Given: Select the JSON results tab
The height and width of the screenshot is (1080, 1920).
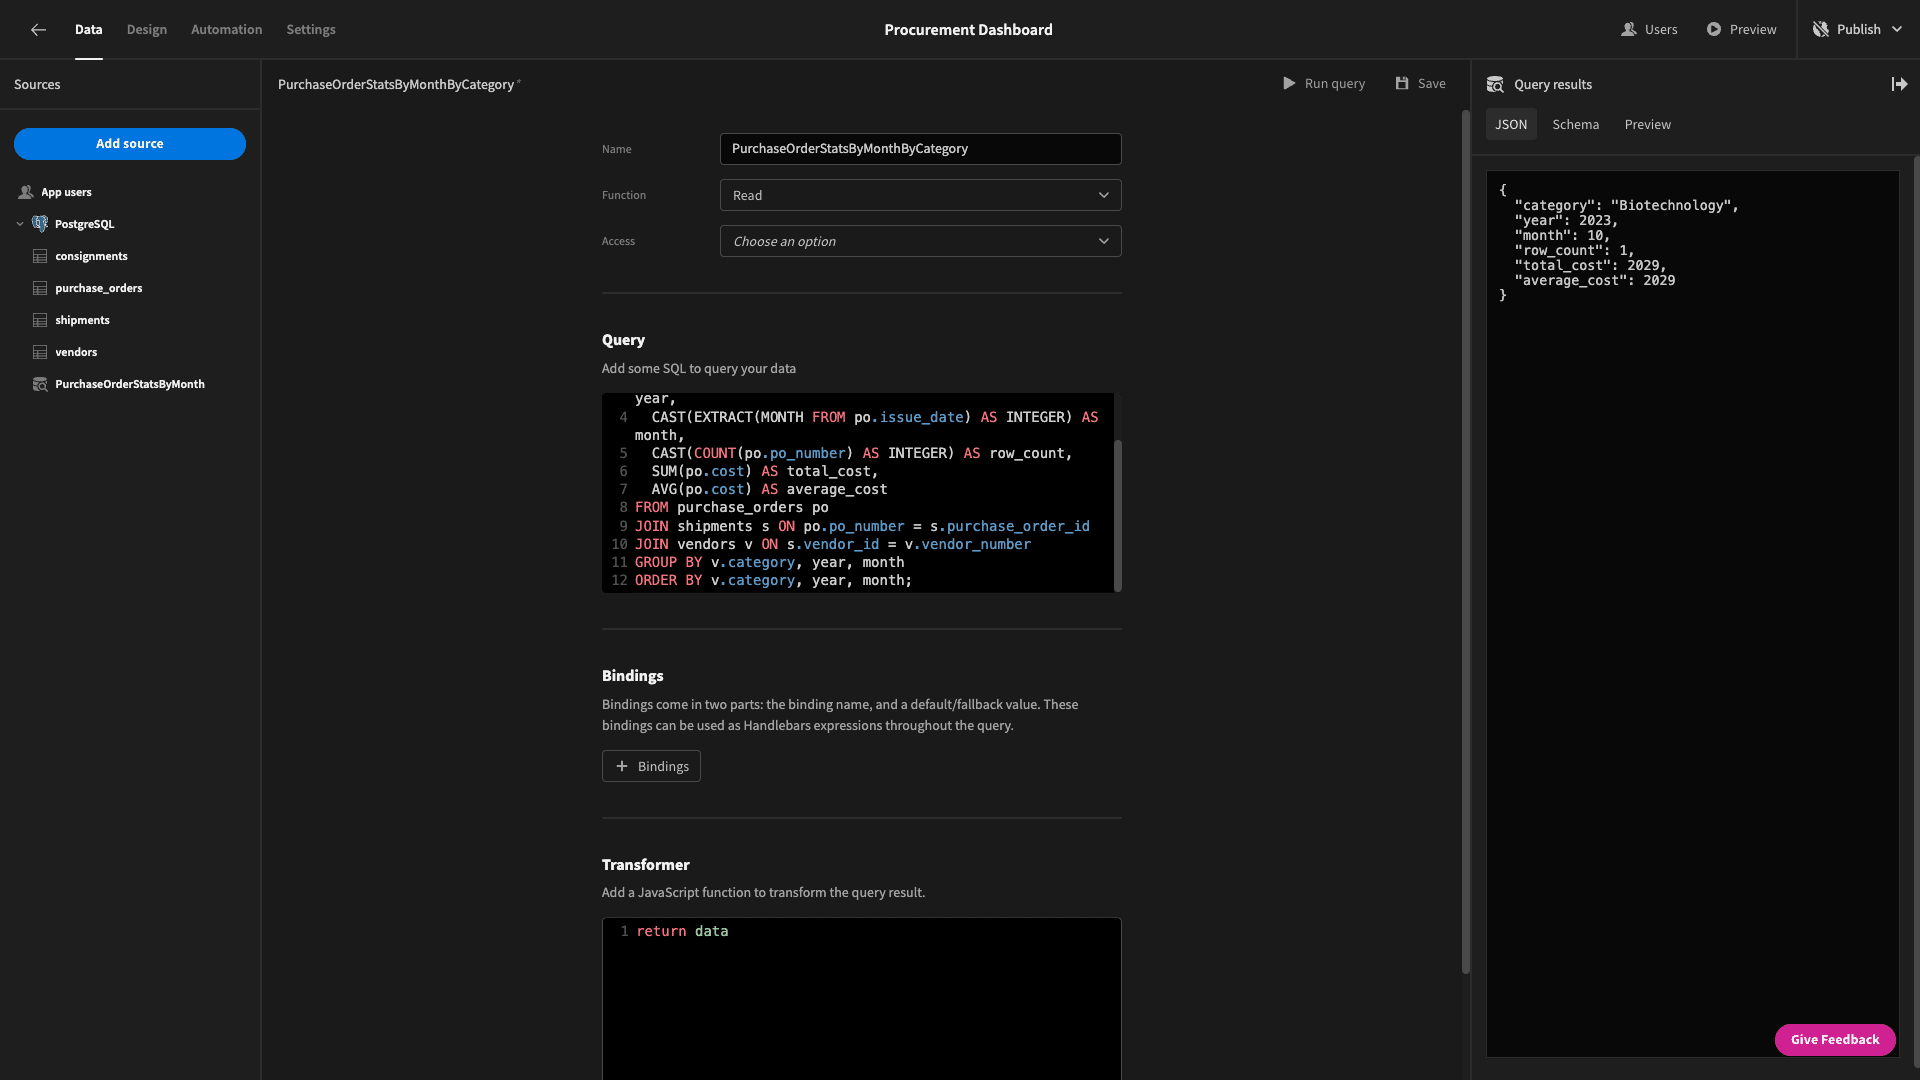Looking at the screenshot, I should pos(1511,124).
